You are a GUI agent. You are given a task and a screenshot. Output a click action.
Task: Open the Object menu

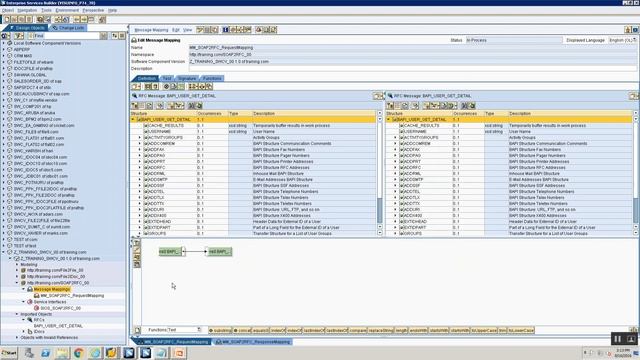click(8, 10)
